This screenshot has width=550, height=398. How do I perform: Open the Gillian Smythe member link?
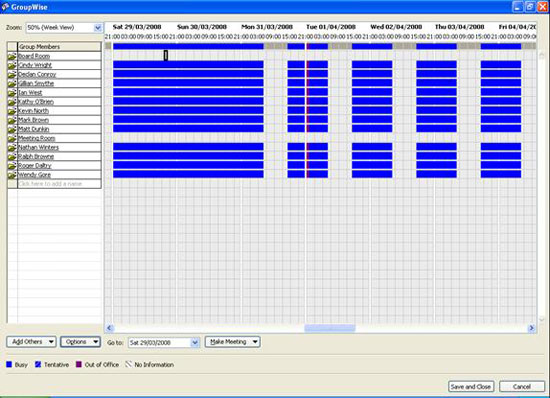(x=36, y=83)
